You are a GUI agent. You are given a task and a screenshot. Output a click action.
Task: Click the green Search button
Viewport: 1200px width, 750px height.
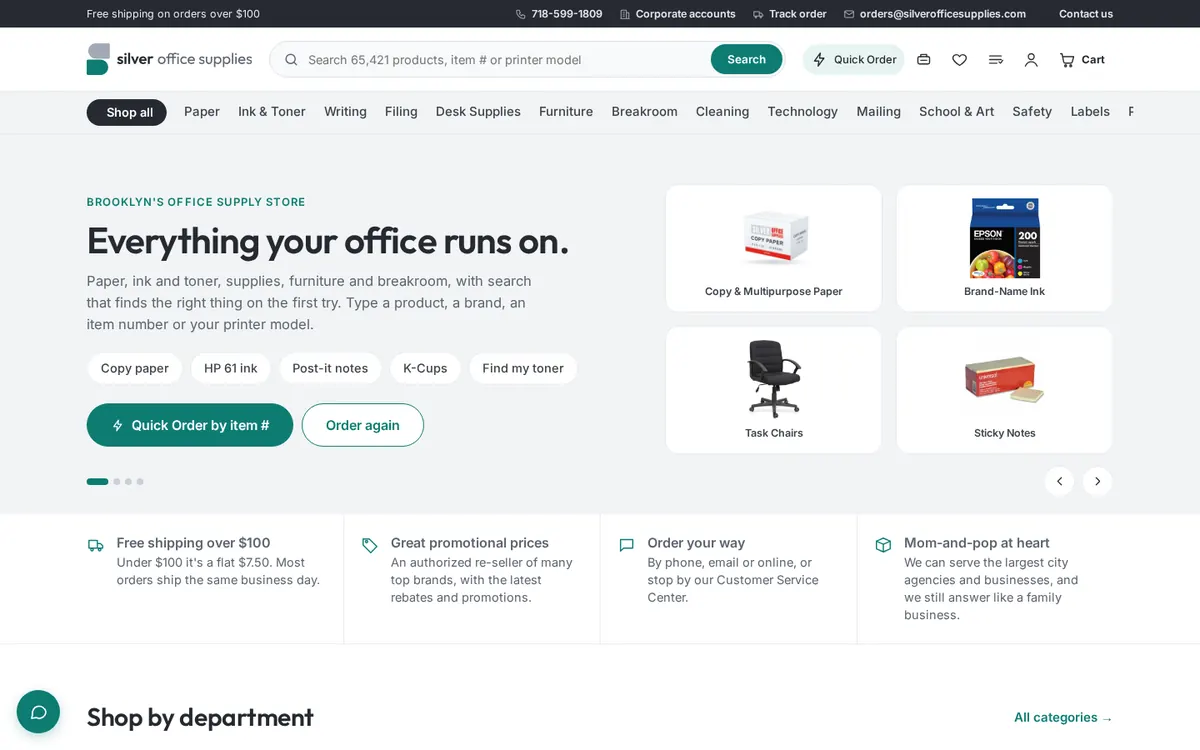(746, 60)
